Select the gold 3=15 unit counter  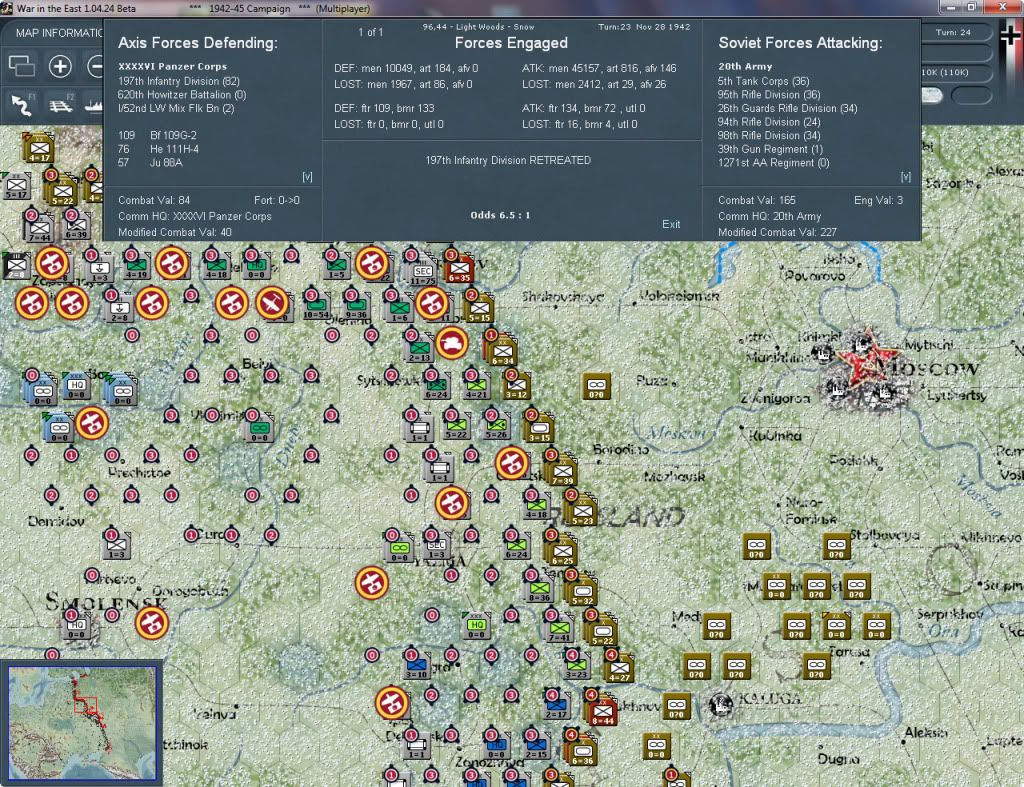[x=539, y=429]
